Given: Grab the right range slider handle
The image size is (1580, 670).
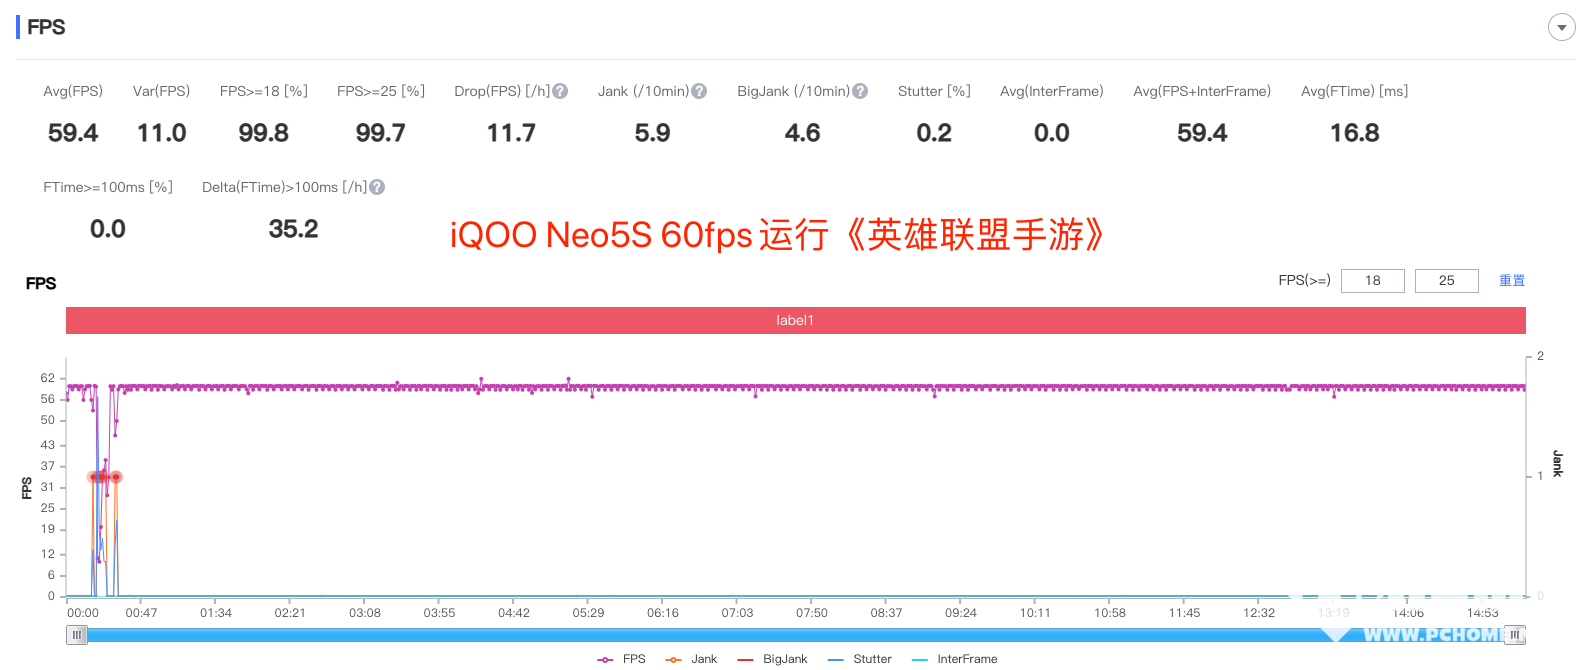Looking at the screenshot, I should 1515,635.
